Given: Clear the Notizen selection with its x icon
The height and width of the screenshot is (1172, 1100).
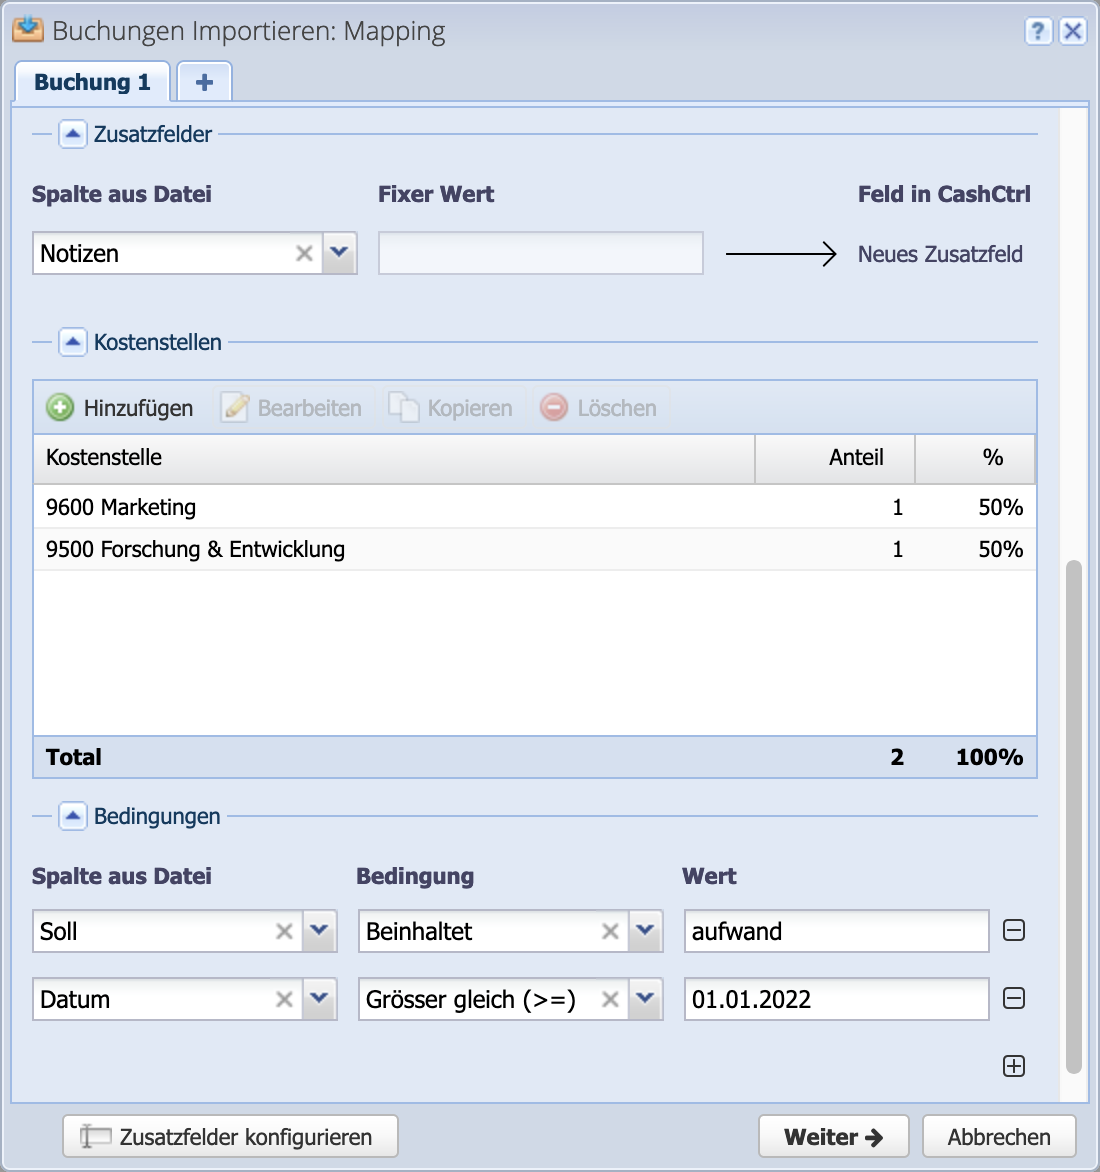Looking at the screenshot, I should coord(304,253).
